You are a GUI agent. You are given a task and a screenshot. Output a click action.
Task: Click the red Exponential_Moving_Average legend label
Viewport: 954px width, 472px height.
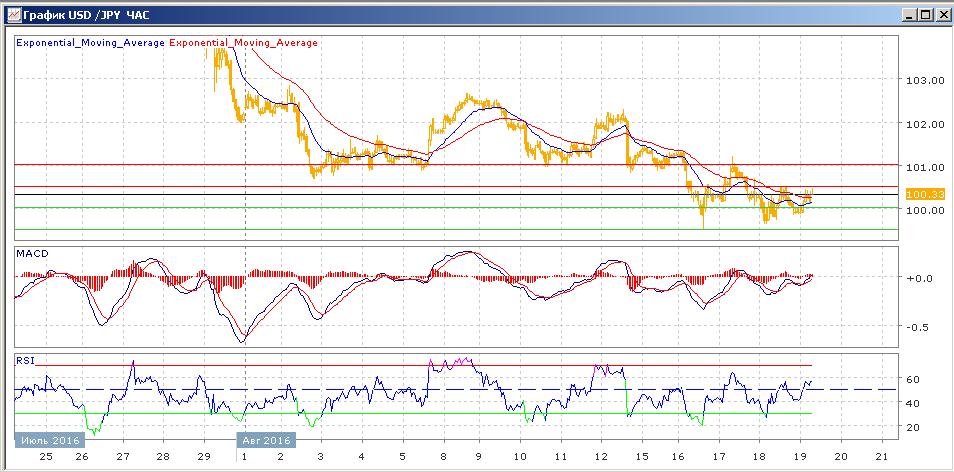pos(245,43)
